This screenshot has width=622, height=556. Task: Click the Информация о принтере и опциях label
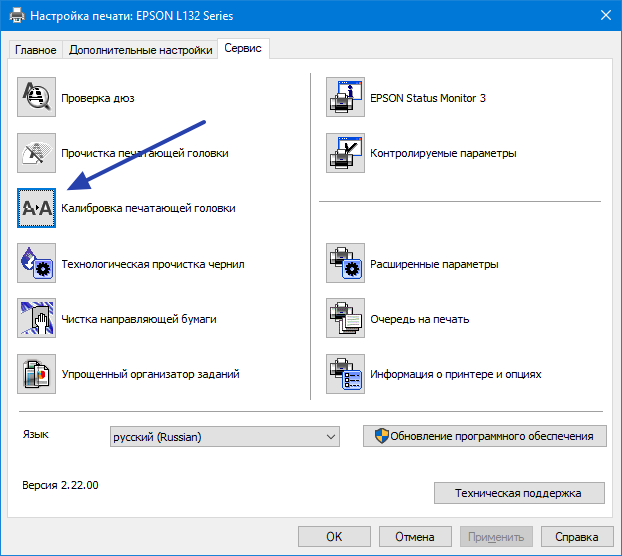[455, 374]
